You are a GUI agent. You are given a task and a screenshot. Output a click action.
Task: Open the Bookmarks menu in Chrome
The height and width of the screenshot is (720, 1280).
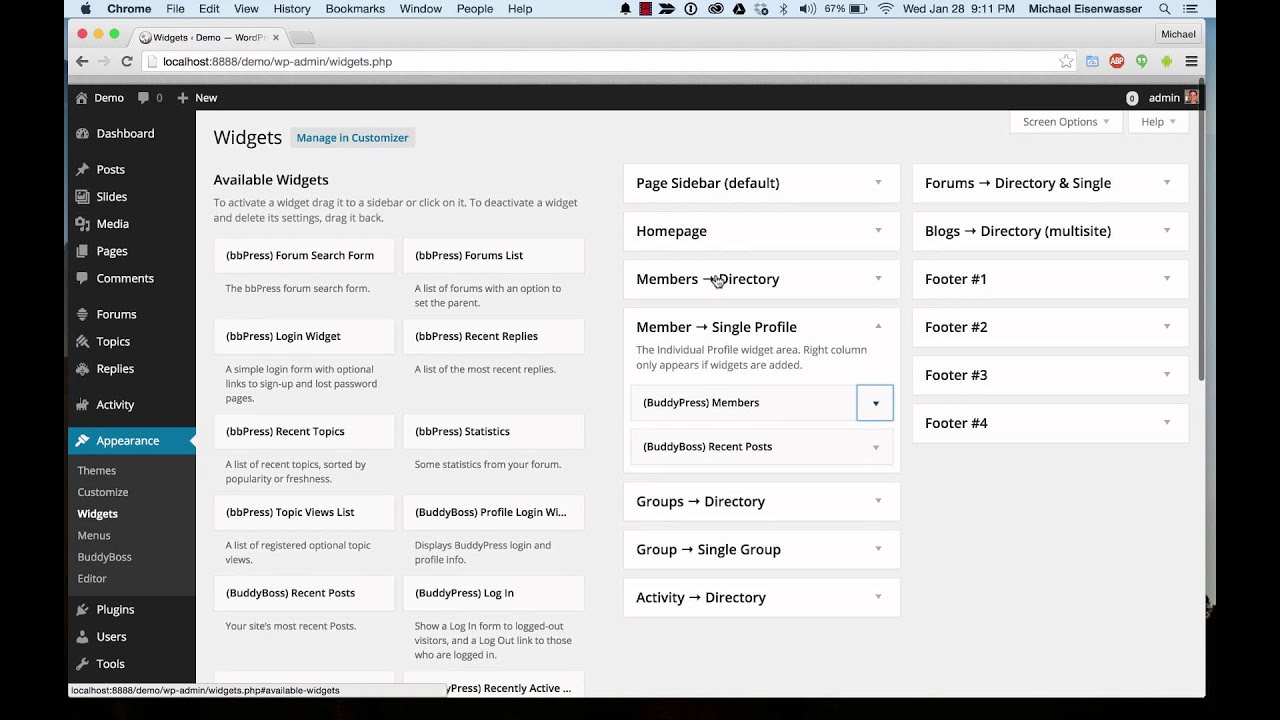[355, 9]
